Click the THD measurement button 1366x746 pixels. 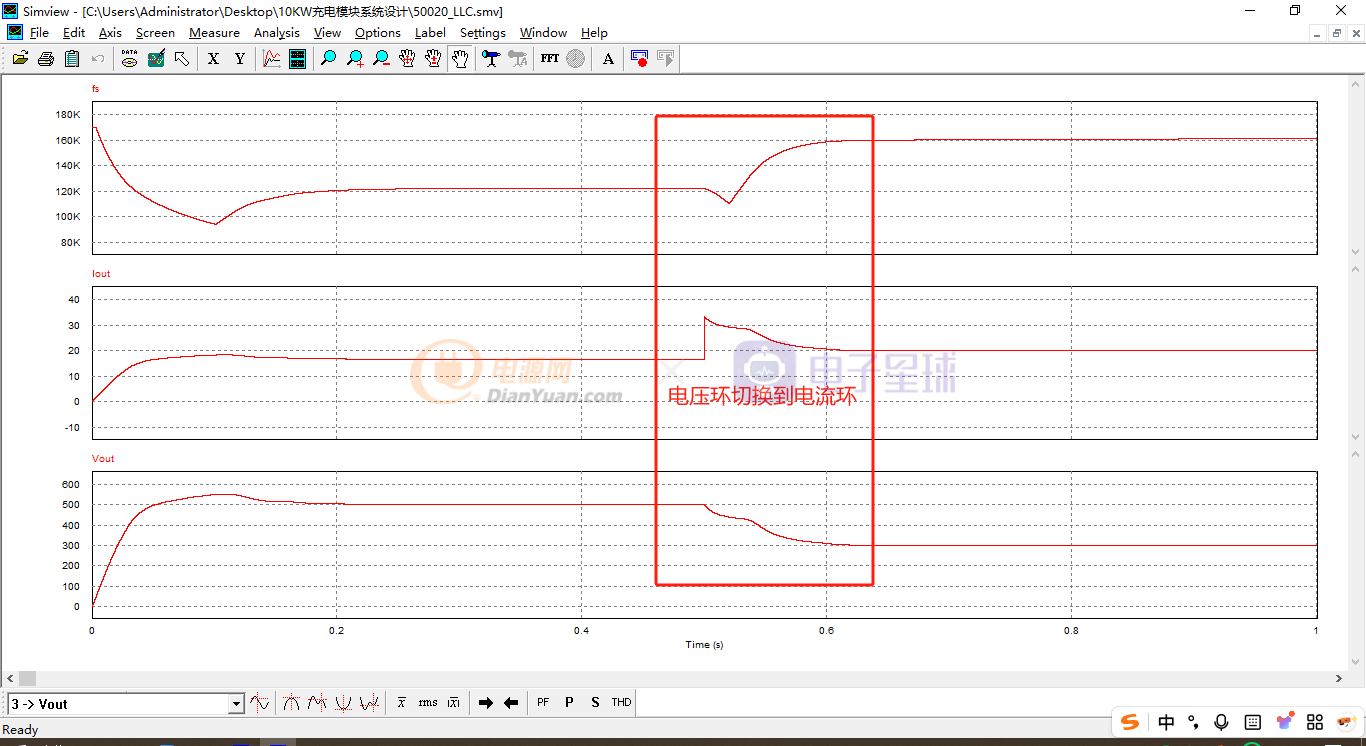pos(621,703)
